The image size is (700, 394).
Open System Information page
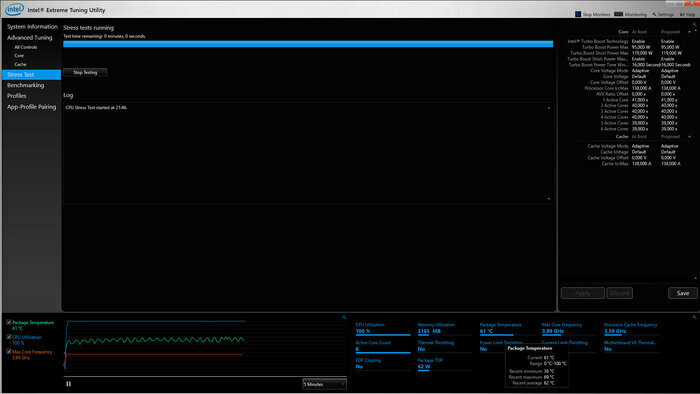[x=32, y=27]
